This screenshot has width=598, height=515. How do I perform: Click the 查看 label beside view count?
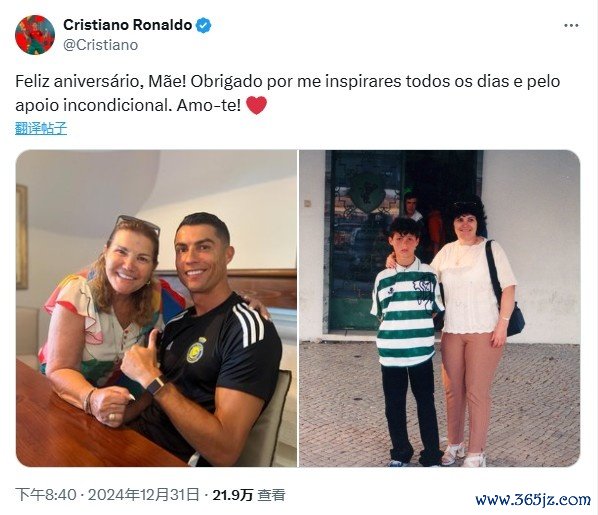pos(271,495)
